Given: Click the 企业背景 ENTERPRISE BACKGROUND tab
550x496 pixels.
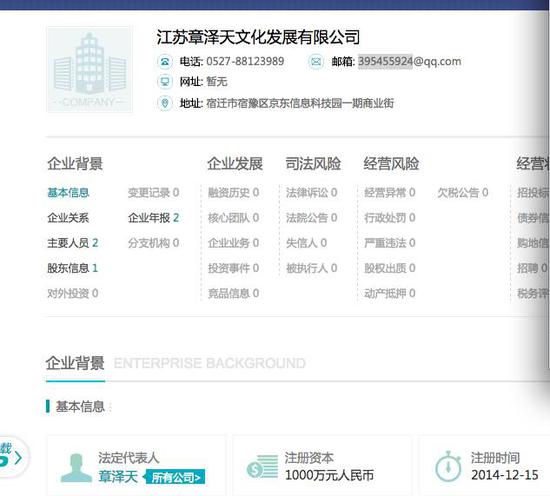Looking at the screenshot, I should [175, 363].
